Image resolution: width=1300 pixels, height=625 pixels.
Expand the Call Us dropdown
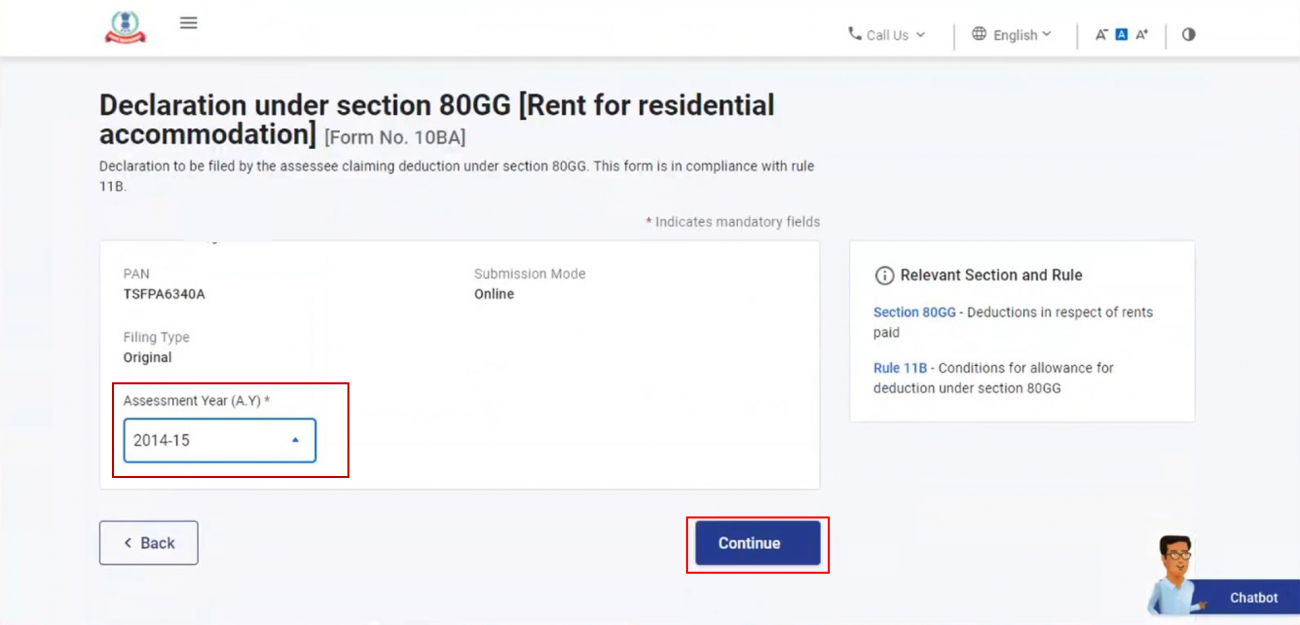coord(889,34)
